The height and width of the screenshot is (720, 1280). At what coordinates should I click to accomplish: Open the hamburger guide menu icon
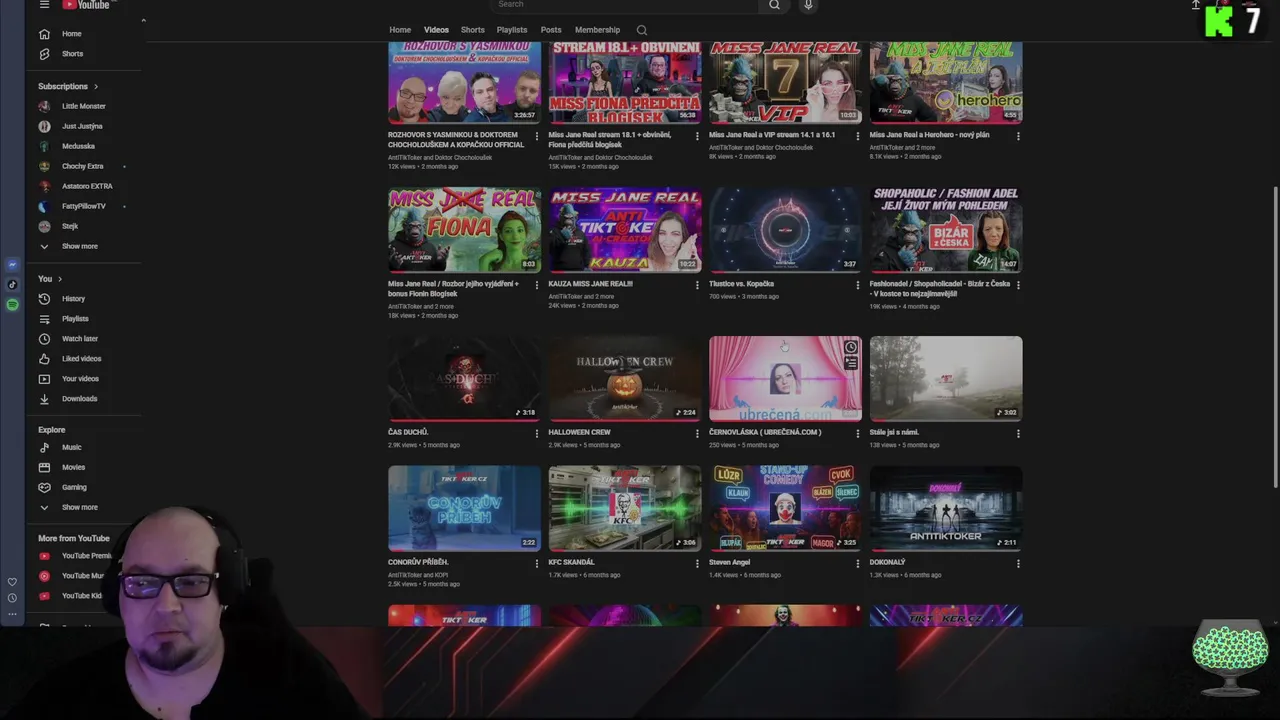click(x=44, y=5)
